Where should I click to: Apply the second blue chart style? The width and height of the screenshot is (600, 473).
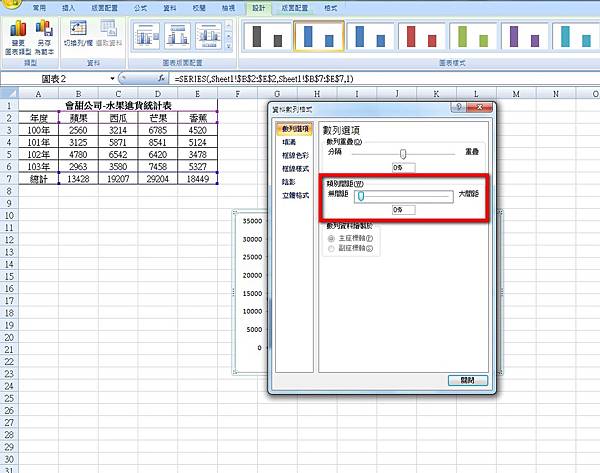[370, 36]
